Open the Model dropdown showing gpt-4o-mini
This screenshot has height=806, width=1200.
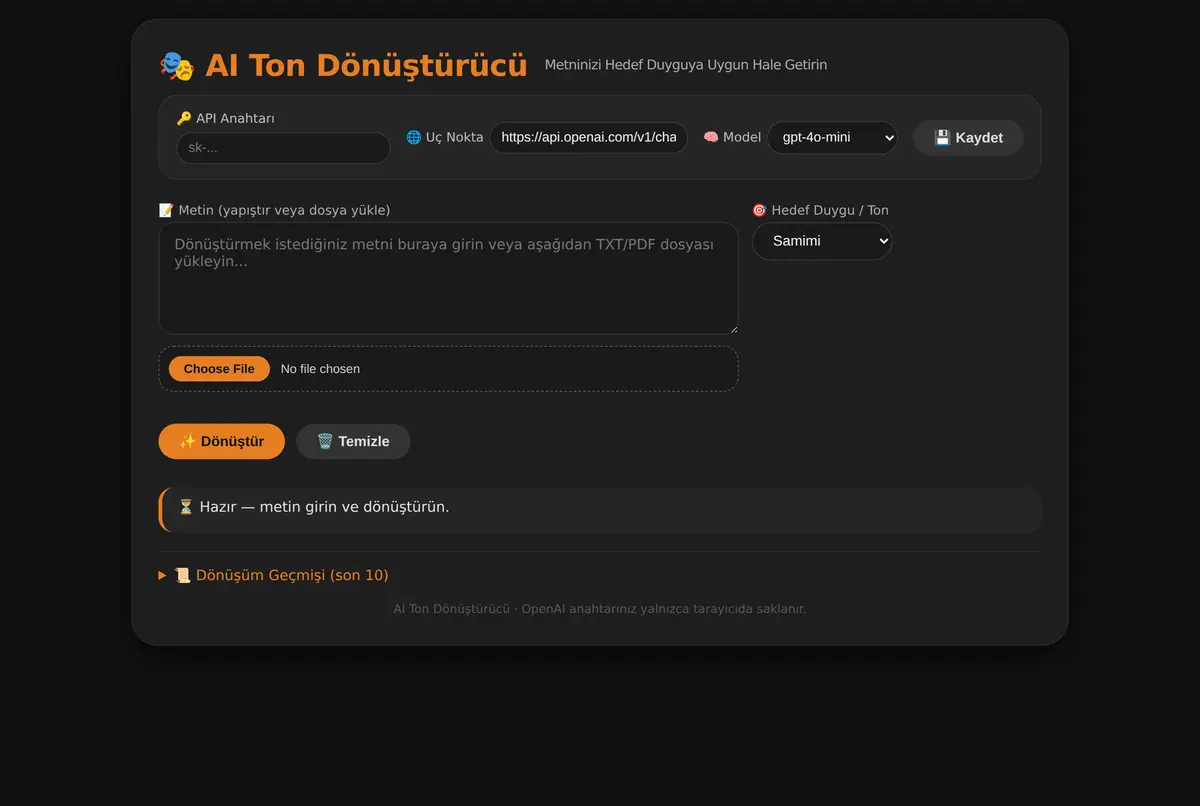[x=832, y=137]
